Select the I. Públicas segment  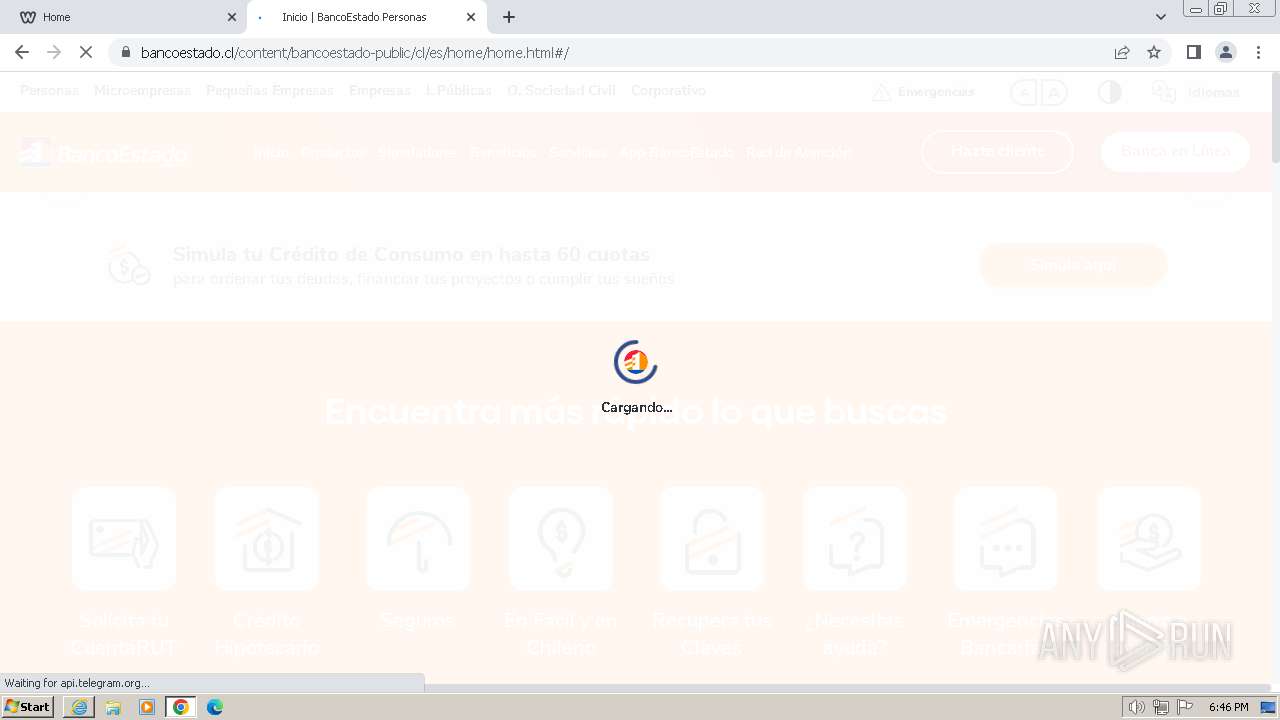459,91
